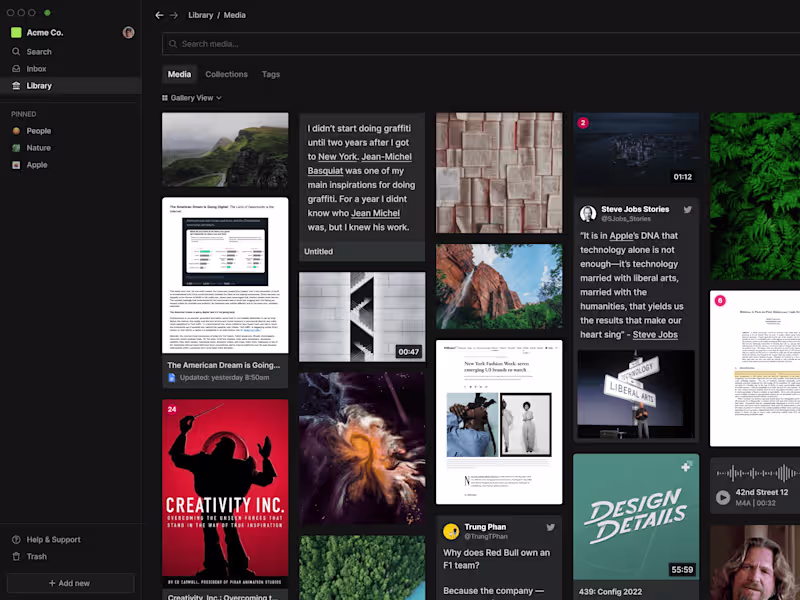Screen dimensions: 800x600
Task: Select Library in the sidebar
Action: click(71, 86)
